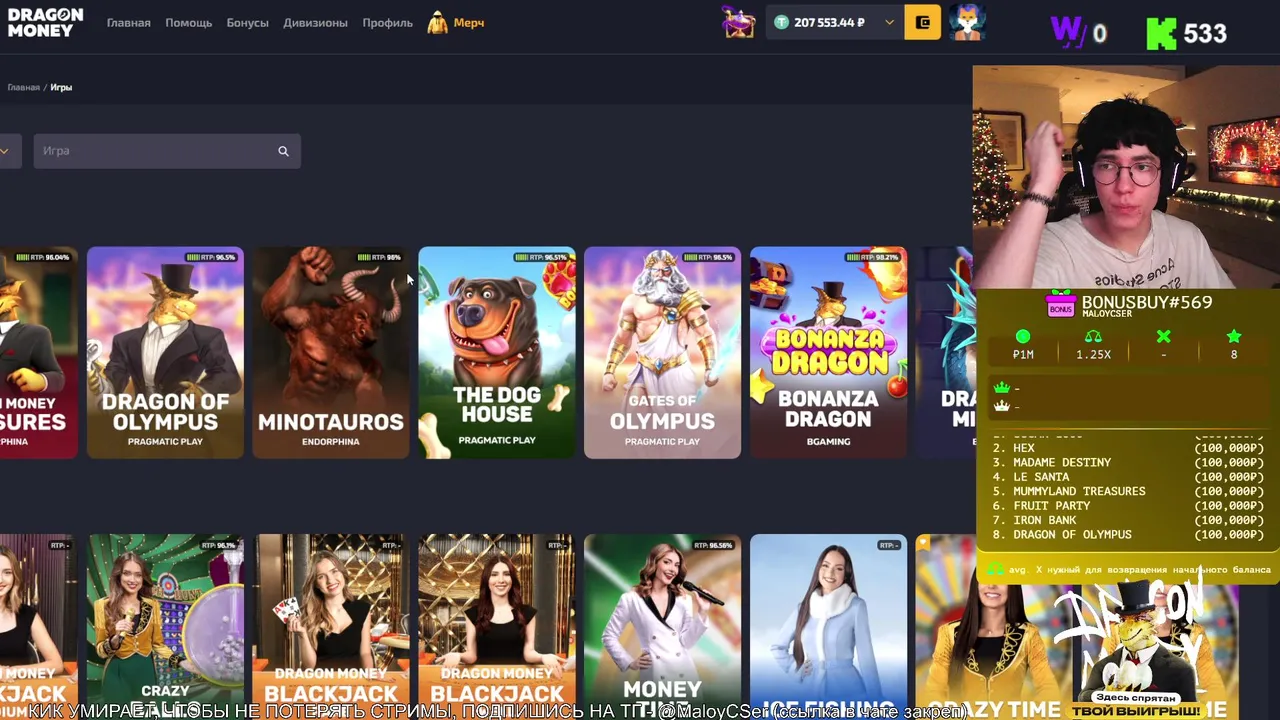
Task: Select the LE SANTA list row
Action: 1128,477
